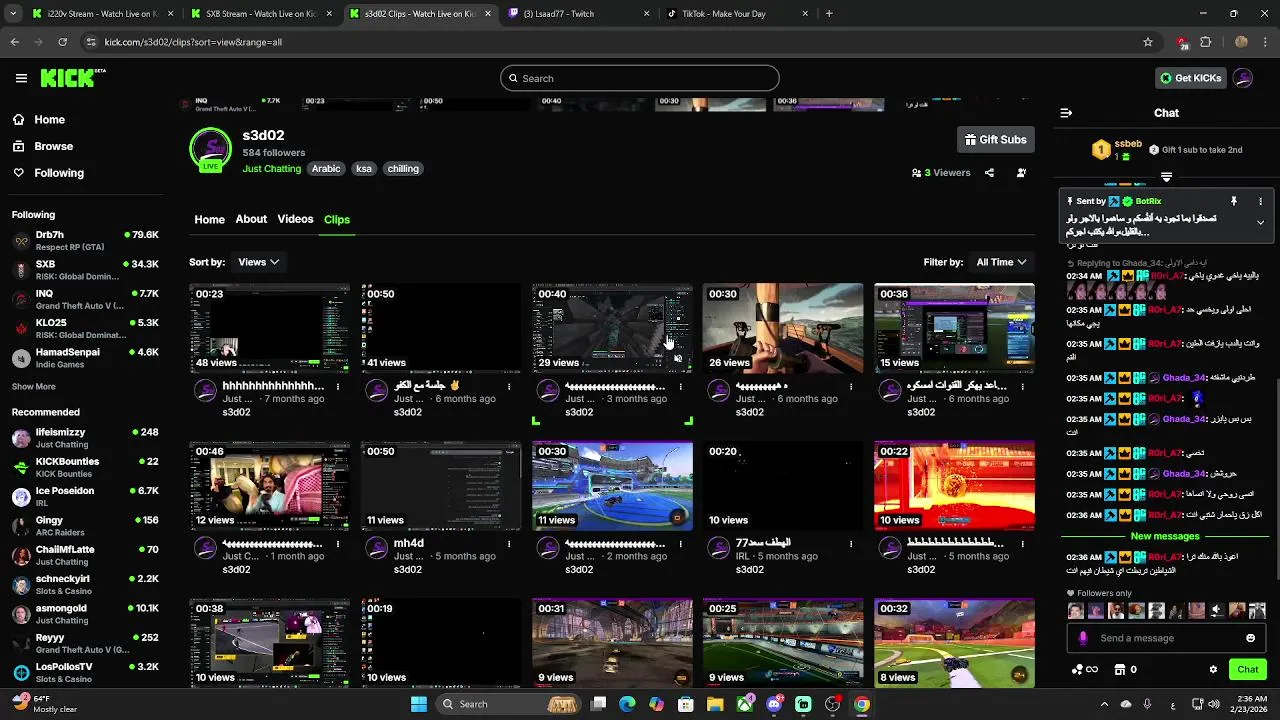Click the Send a message input
1280x720 pixels.
[1166, 638]
